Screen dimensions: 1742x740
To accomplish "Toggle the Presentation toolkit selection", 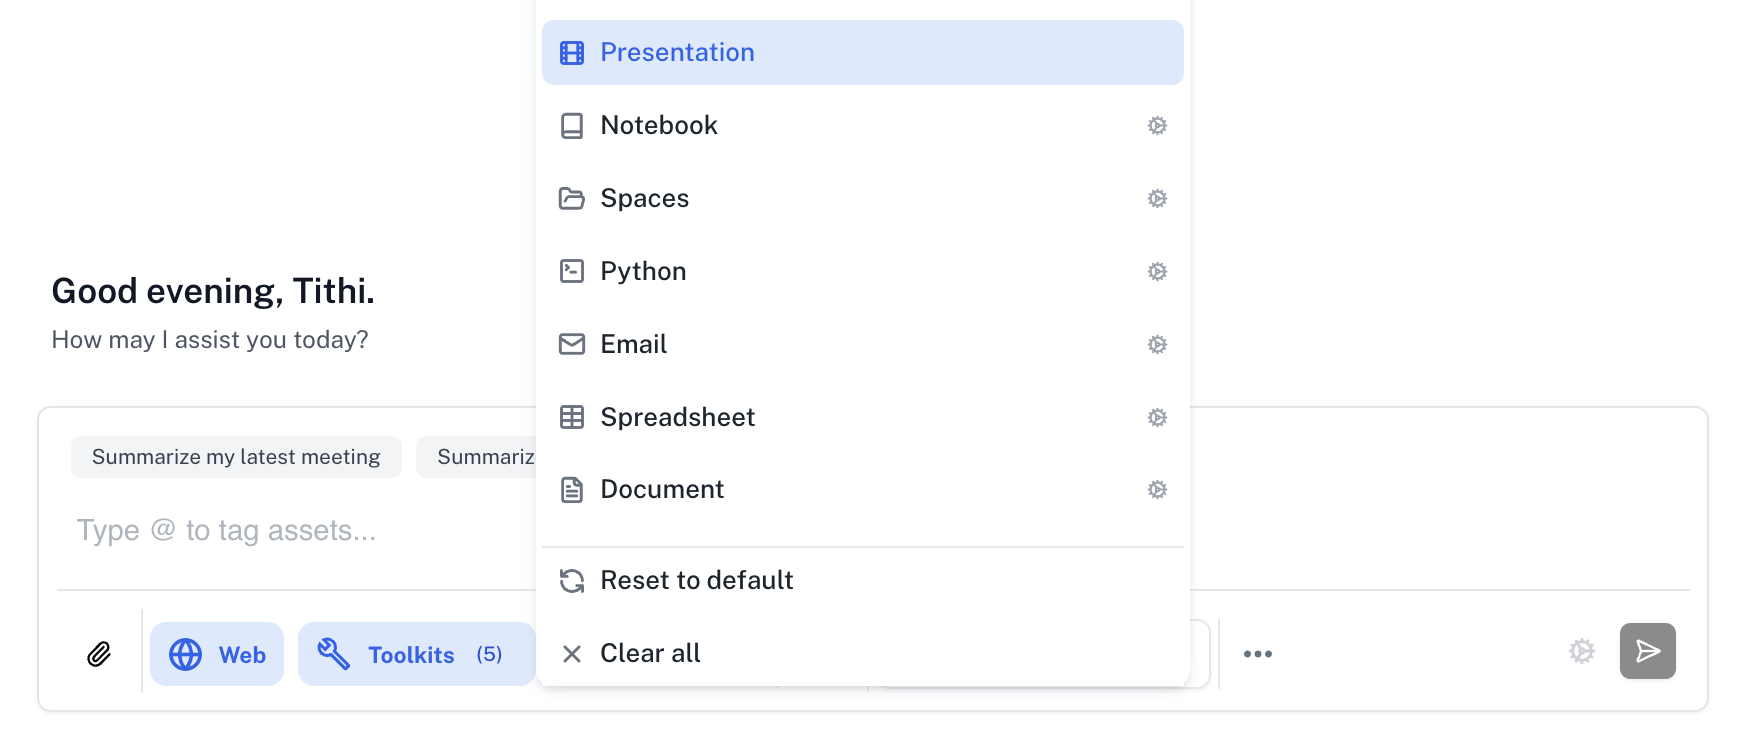I will point(862,53).
